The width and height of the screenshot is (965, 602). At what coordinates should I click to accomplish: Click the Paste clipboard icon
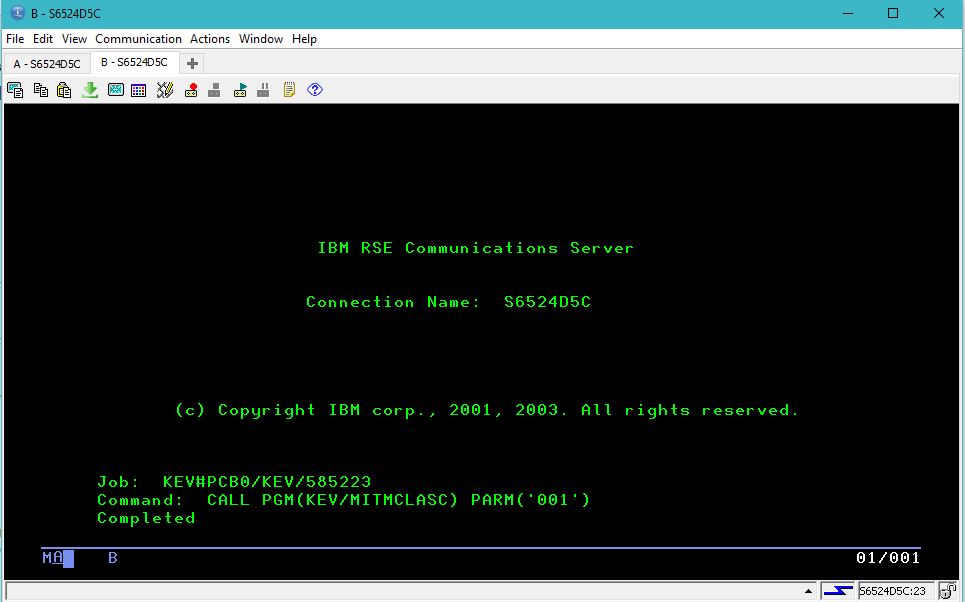(x=64, y=90)
